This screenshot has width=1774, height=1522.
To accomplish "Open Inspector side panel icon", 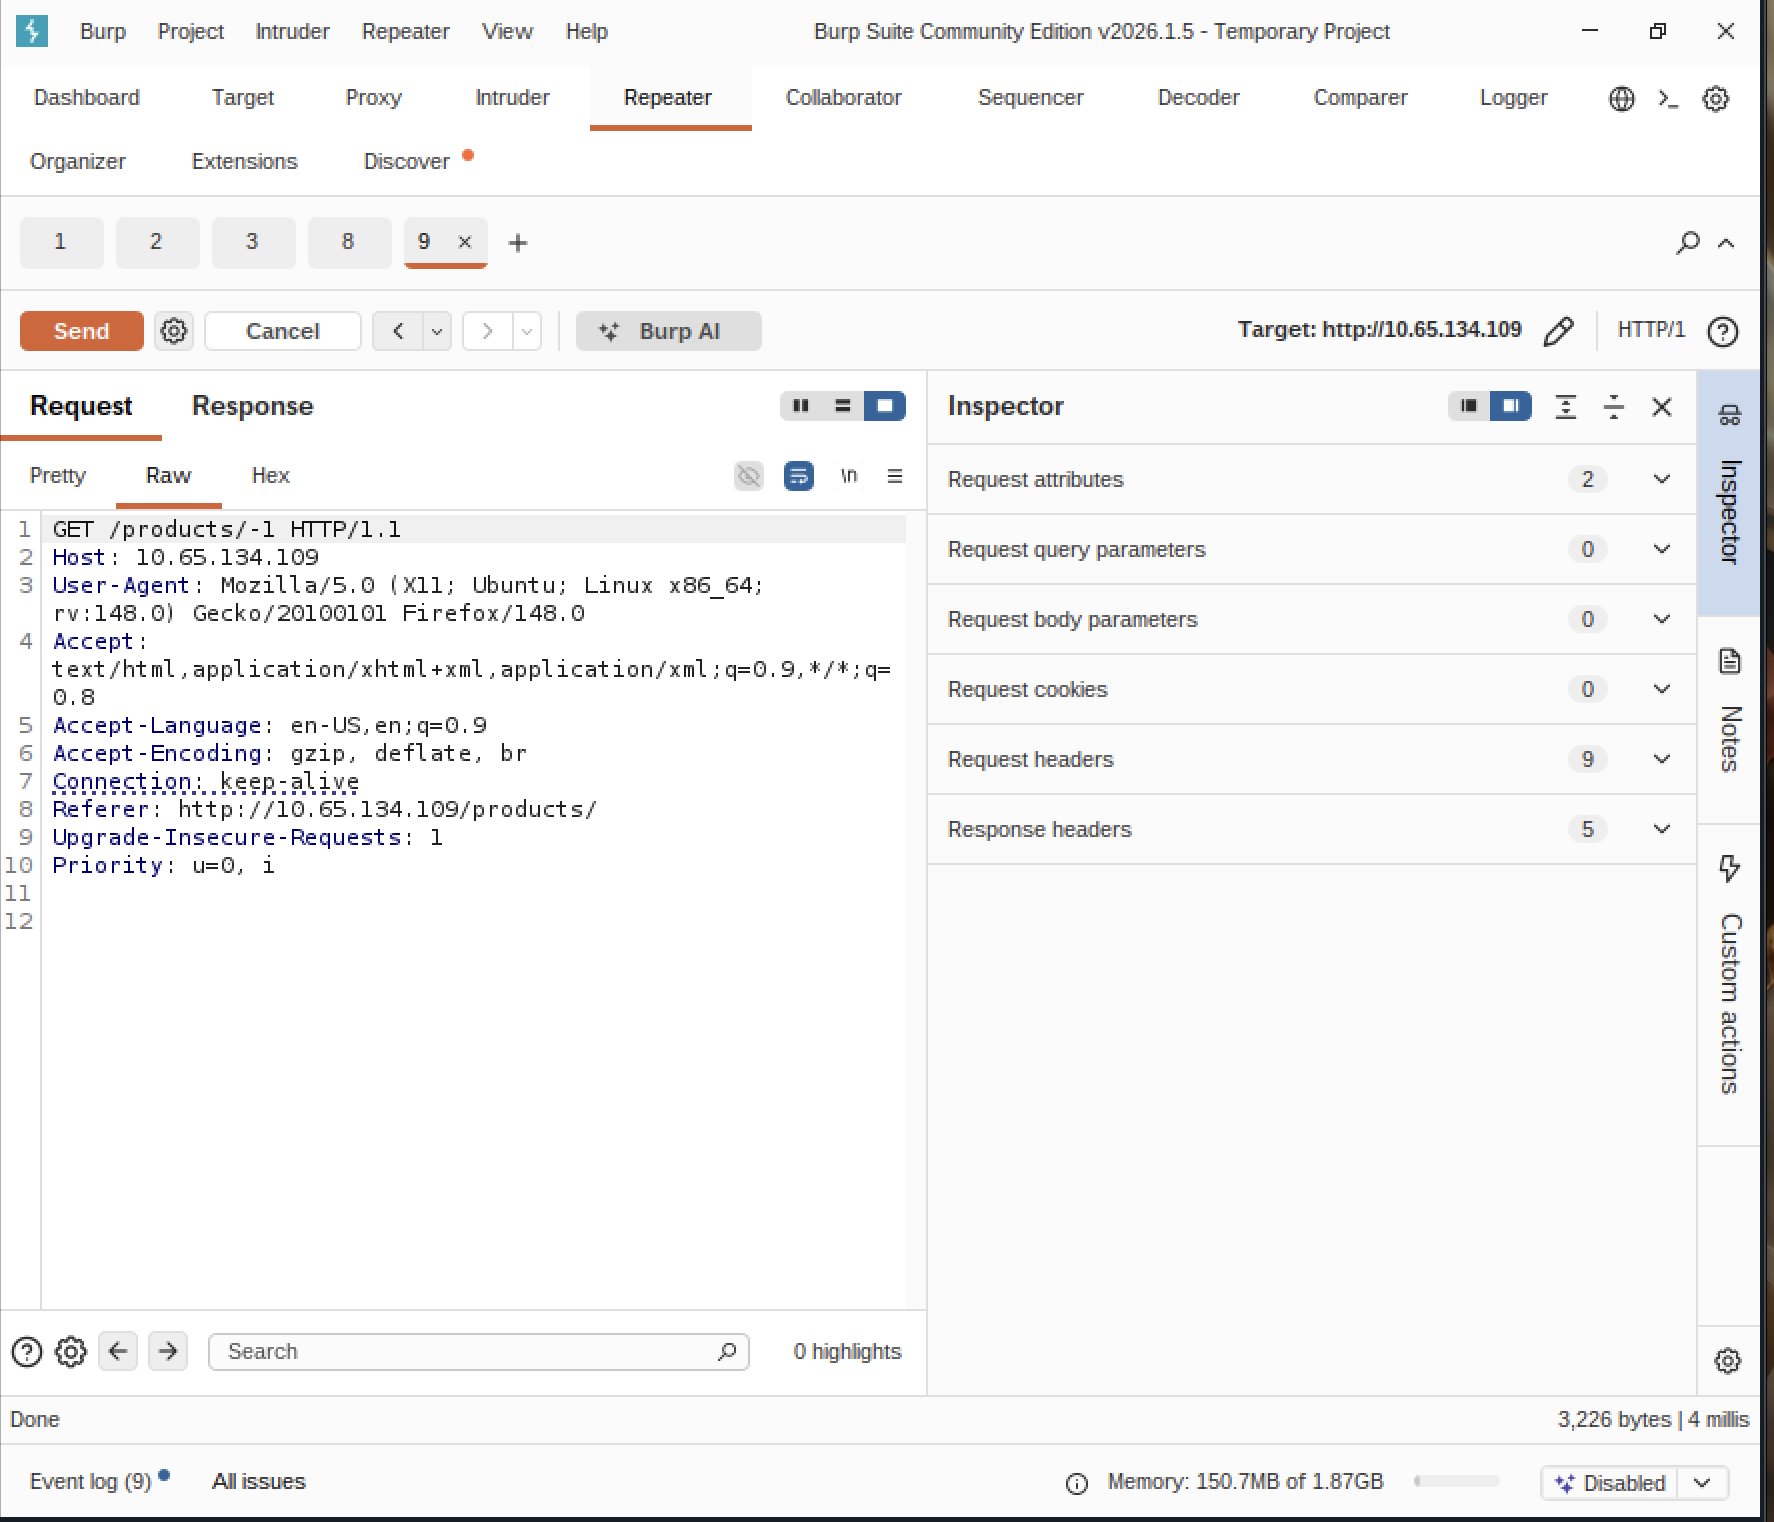I will pos(1730,415).
